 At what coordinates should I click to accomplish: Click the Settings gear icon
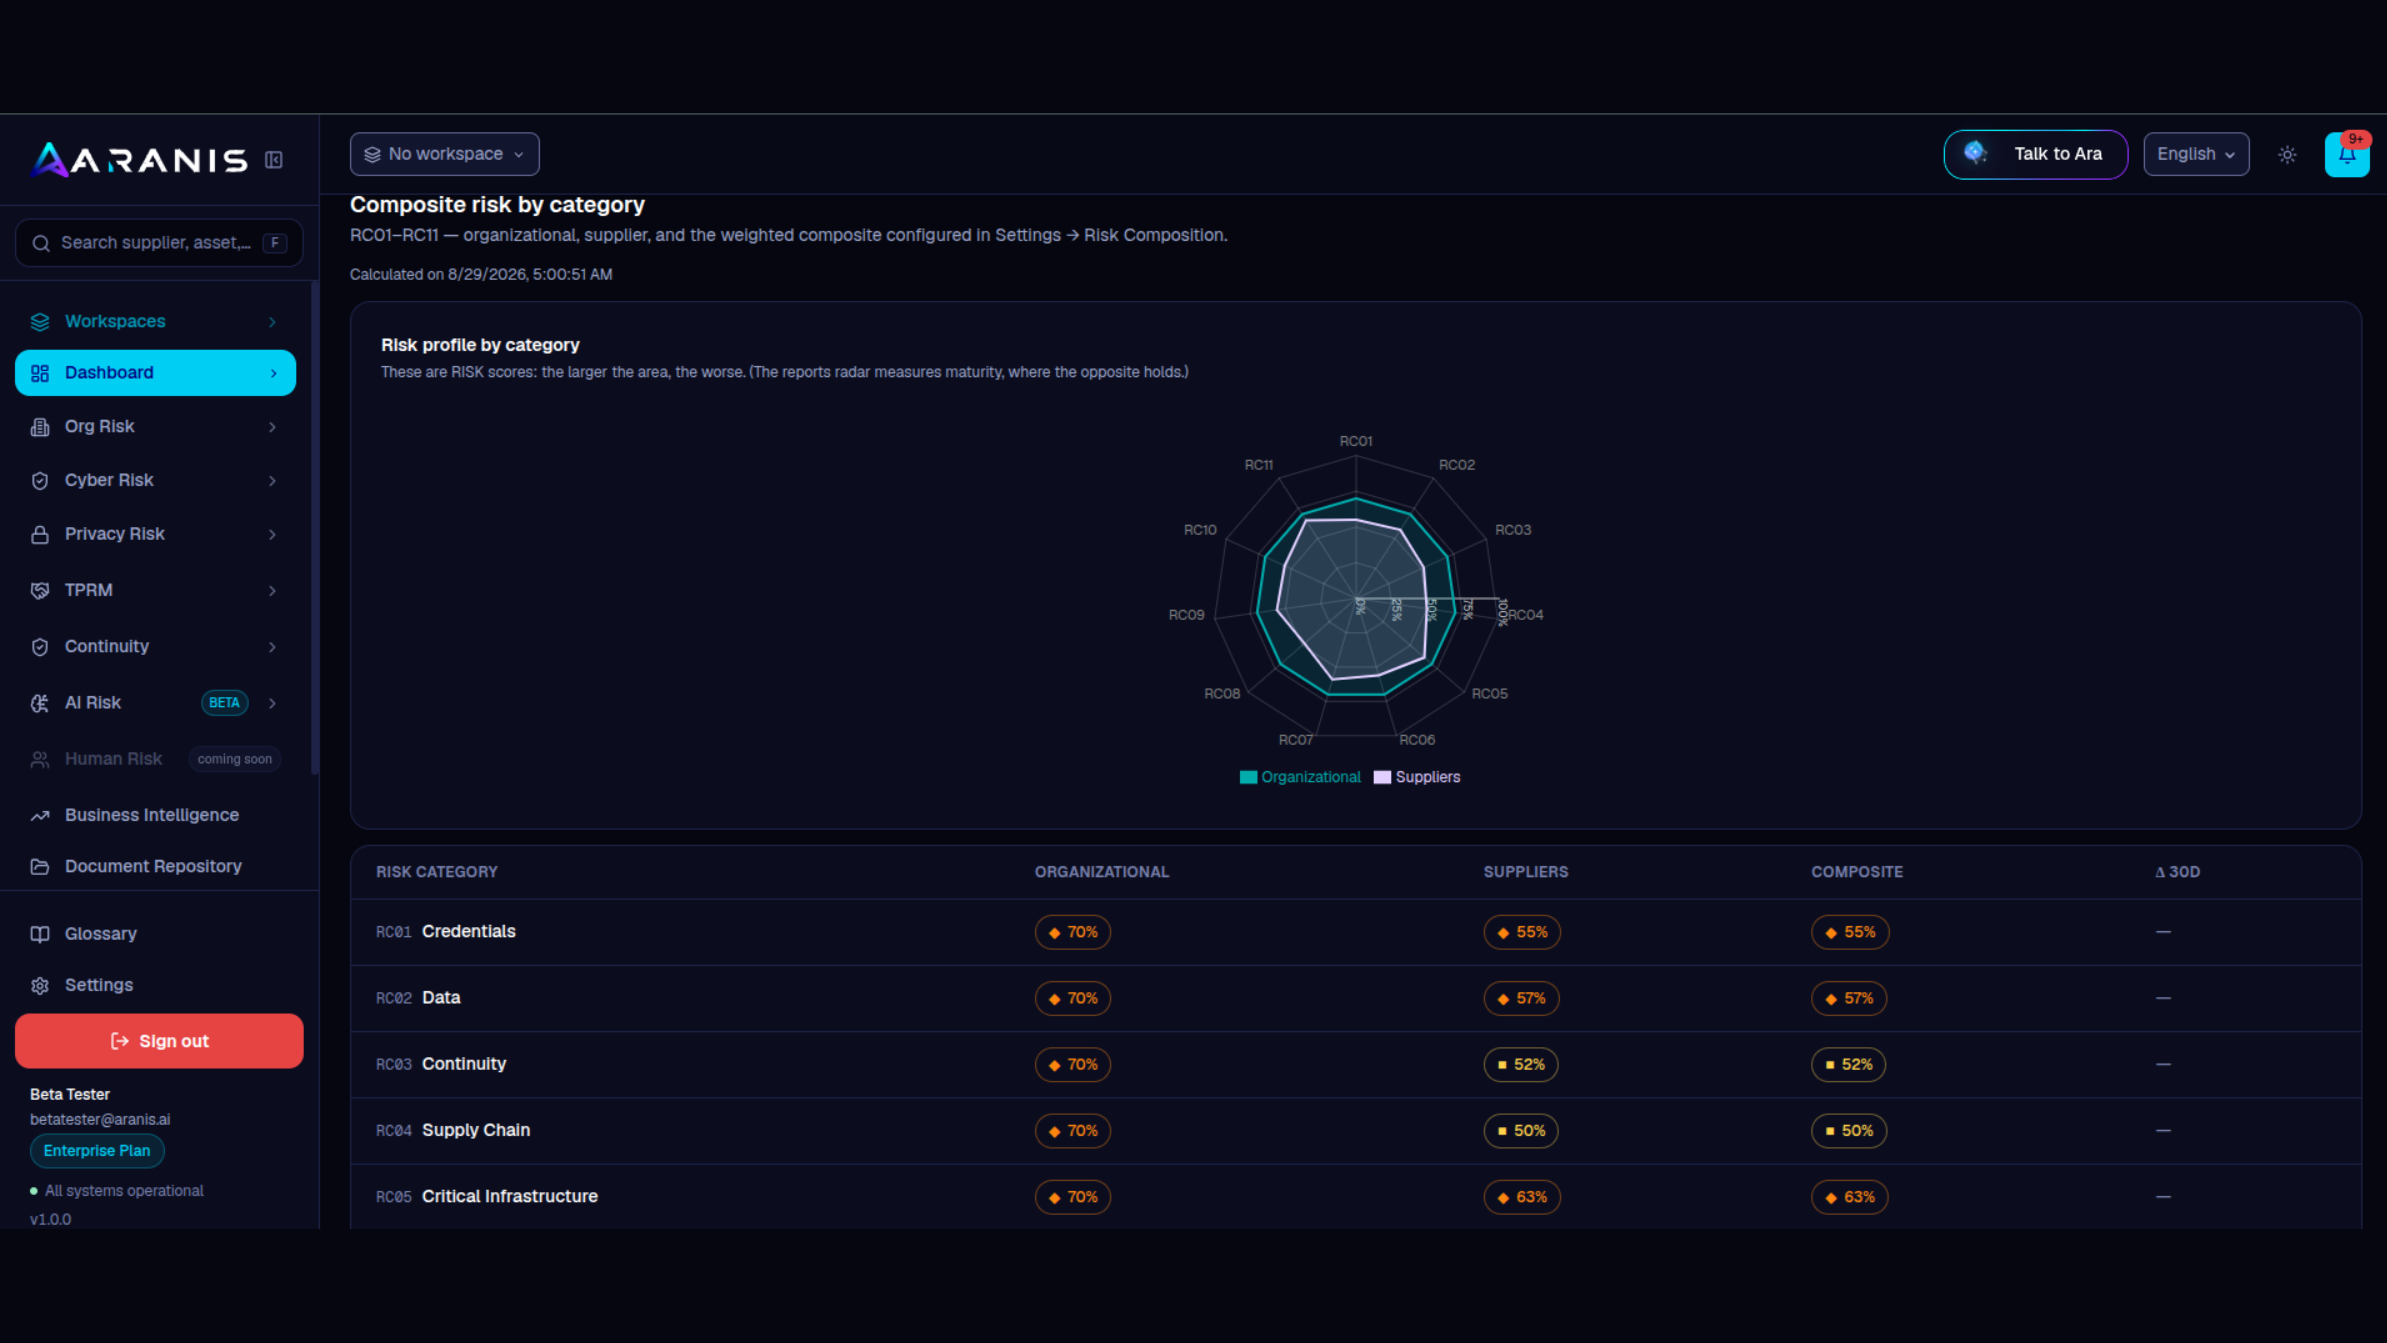click(x=40, y=986)
